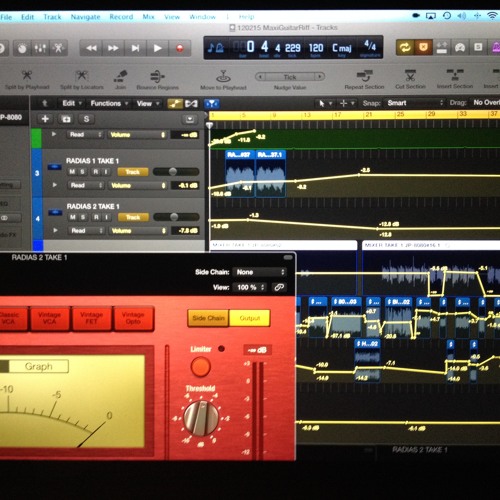Mute the RADIAS 1 TAKE 1 track
The height and width of the screenshot is (500, 500).
72,172
